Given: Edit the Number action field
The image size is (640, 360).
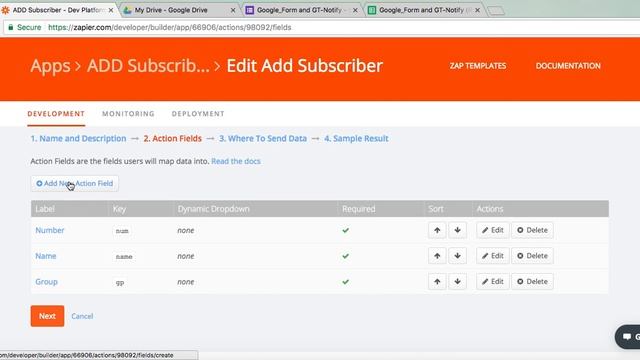Looking at the screenshot, I should [493, 230].
